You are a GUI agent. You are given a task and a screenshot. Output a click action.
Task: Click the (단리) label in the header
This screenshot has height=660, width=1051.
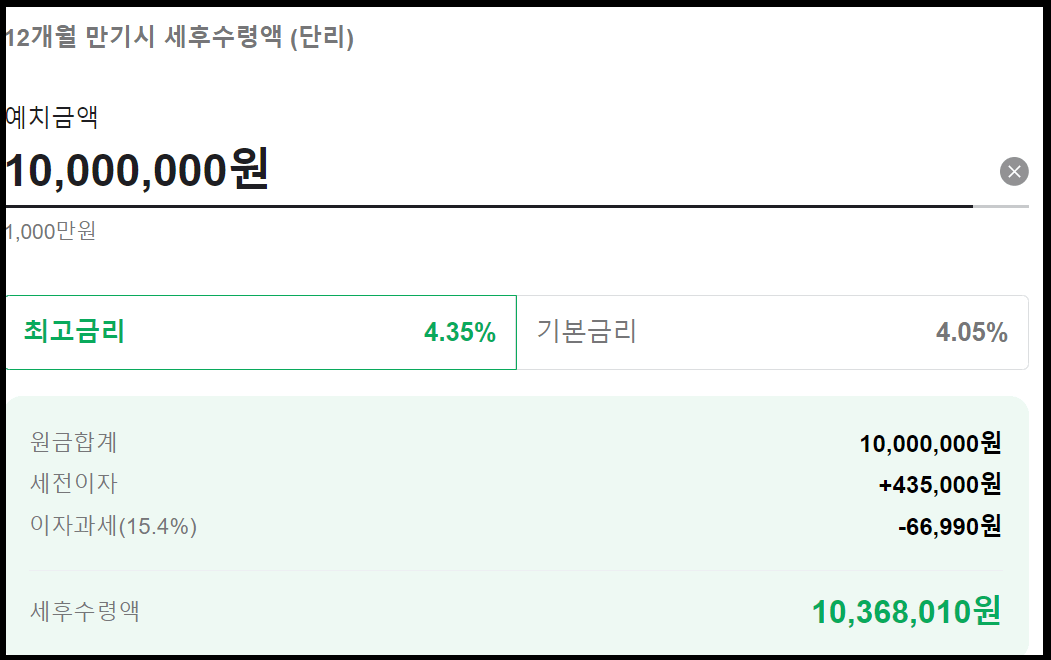(x=322, y=38)
